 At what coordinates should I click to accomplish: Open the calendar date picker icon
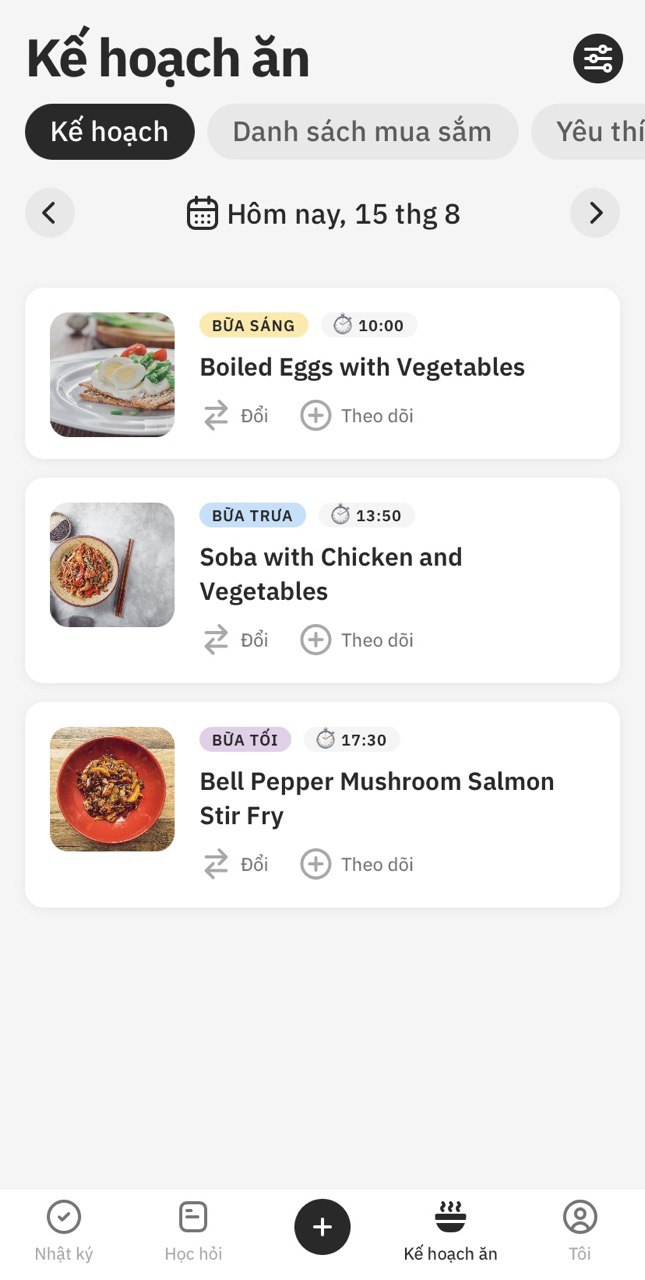[202, 213]
